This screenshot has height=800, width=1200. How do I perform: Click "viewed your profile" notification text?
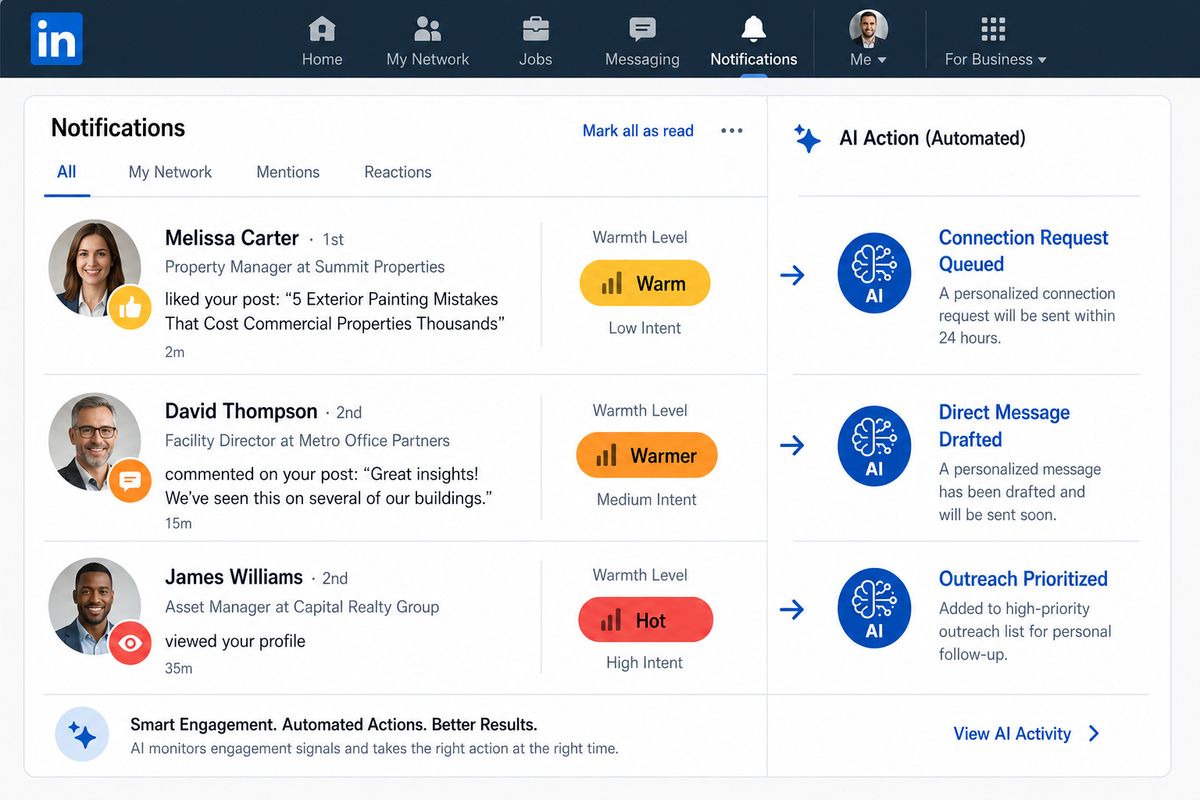[x=235, y=641]
